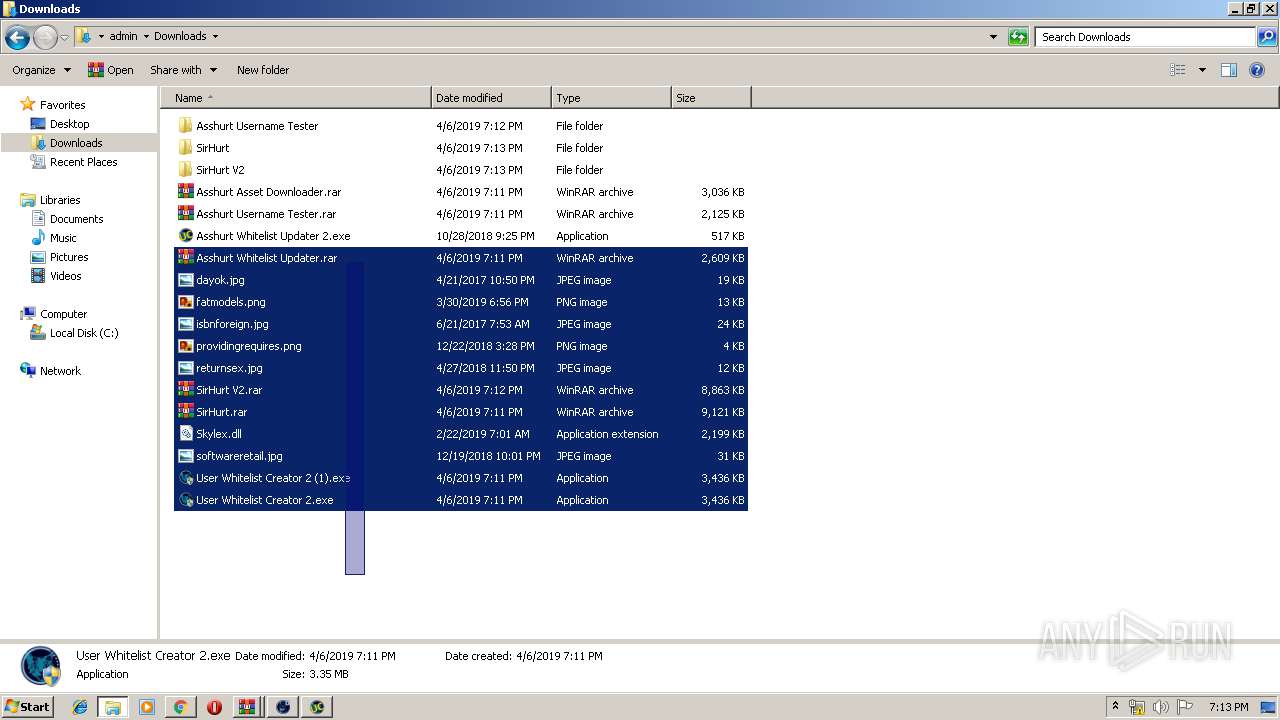This screenshot has width=1280, height=720.
Task: Click the Forward navigation arrow
Action: [45, 37]
